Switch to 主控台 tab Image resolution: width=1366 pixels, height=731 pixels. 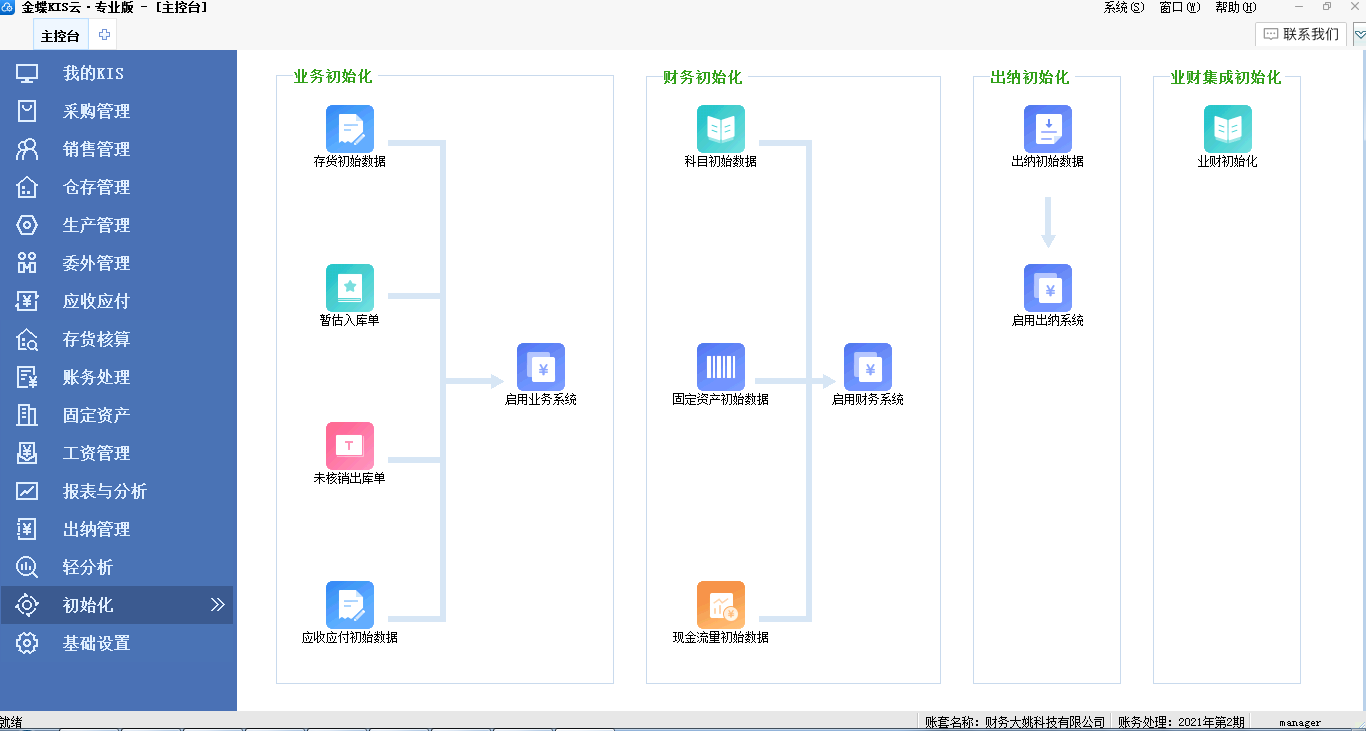coord(60,35)
